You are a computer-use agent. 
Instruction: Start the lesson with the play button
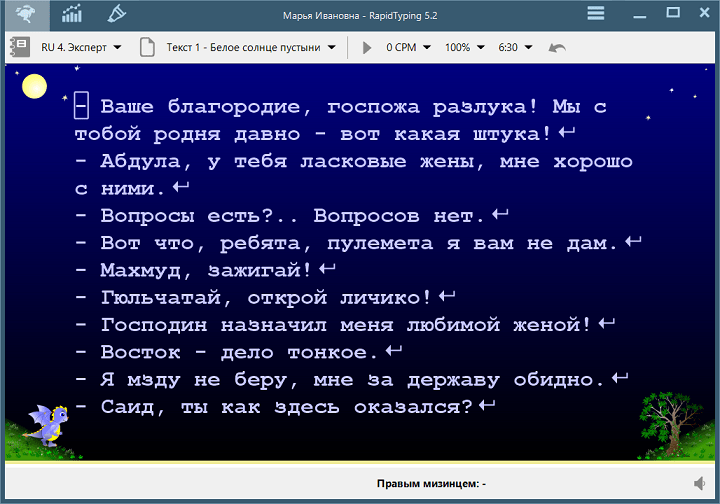[x=367, y=47]
